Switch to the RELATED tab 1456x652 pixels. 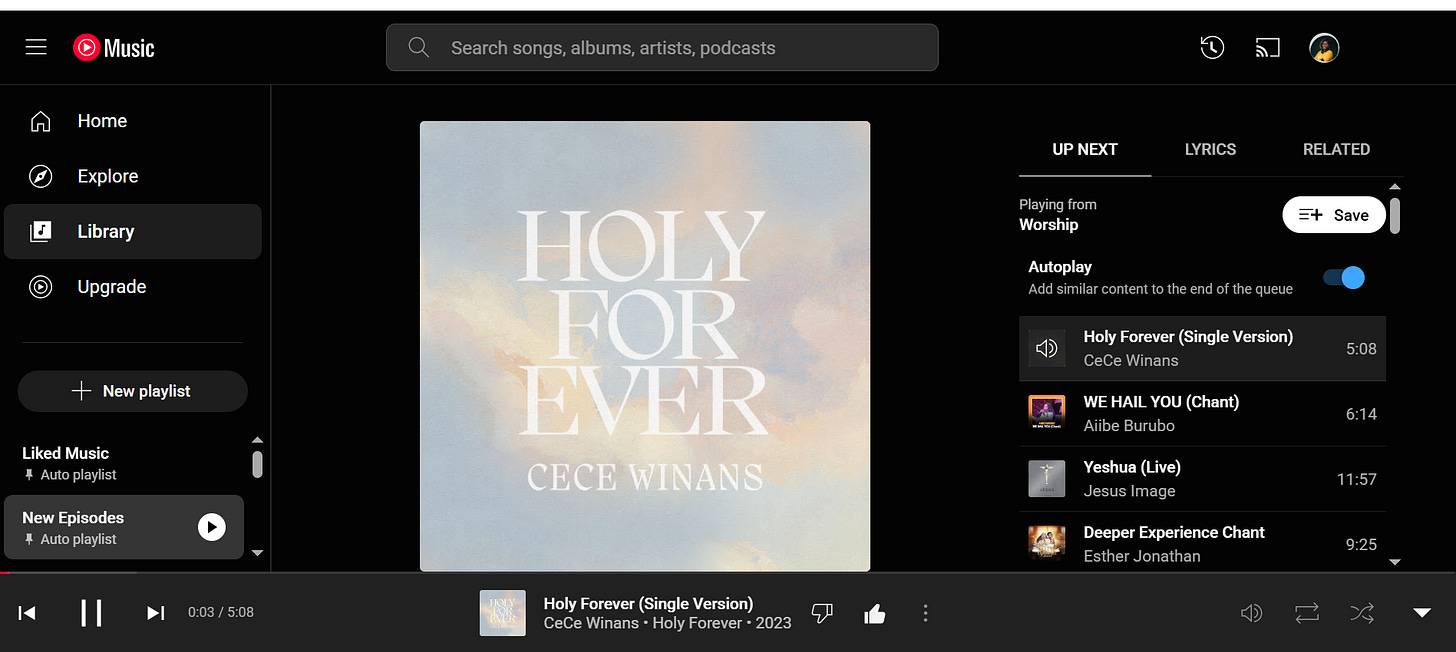[x=1336, y=149]
